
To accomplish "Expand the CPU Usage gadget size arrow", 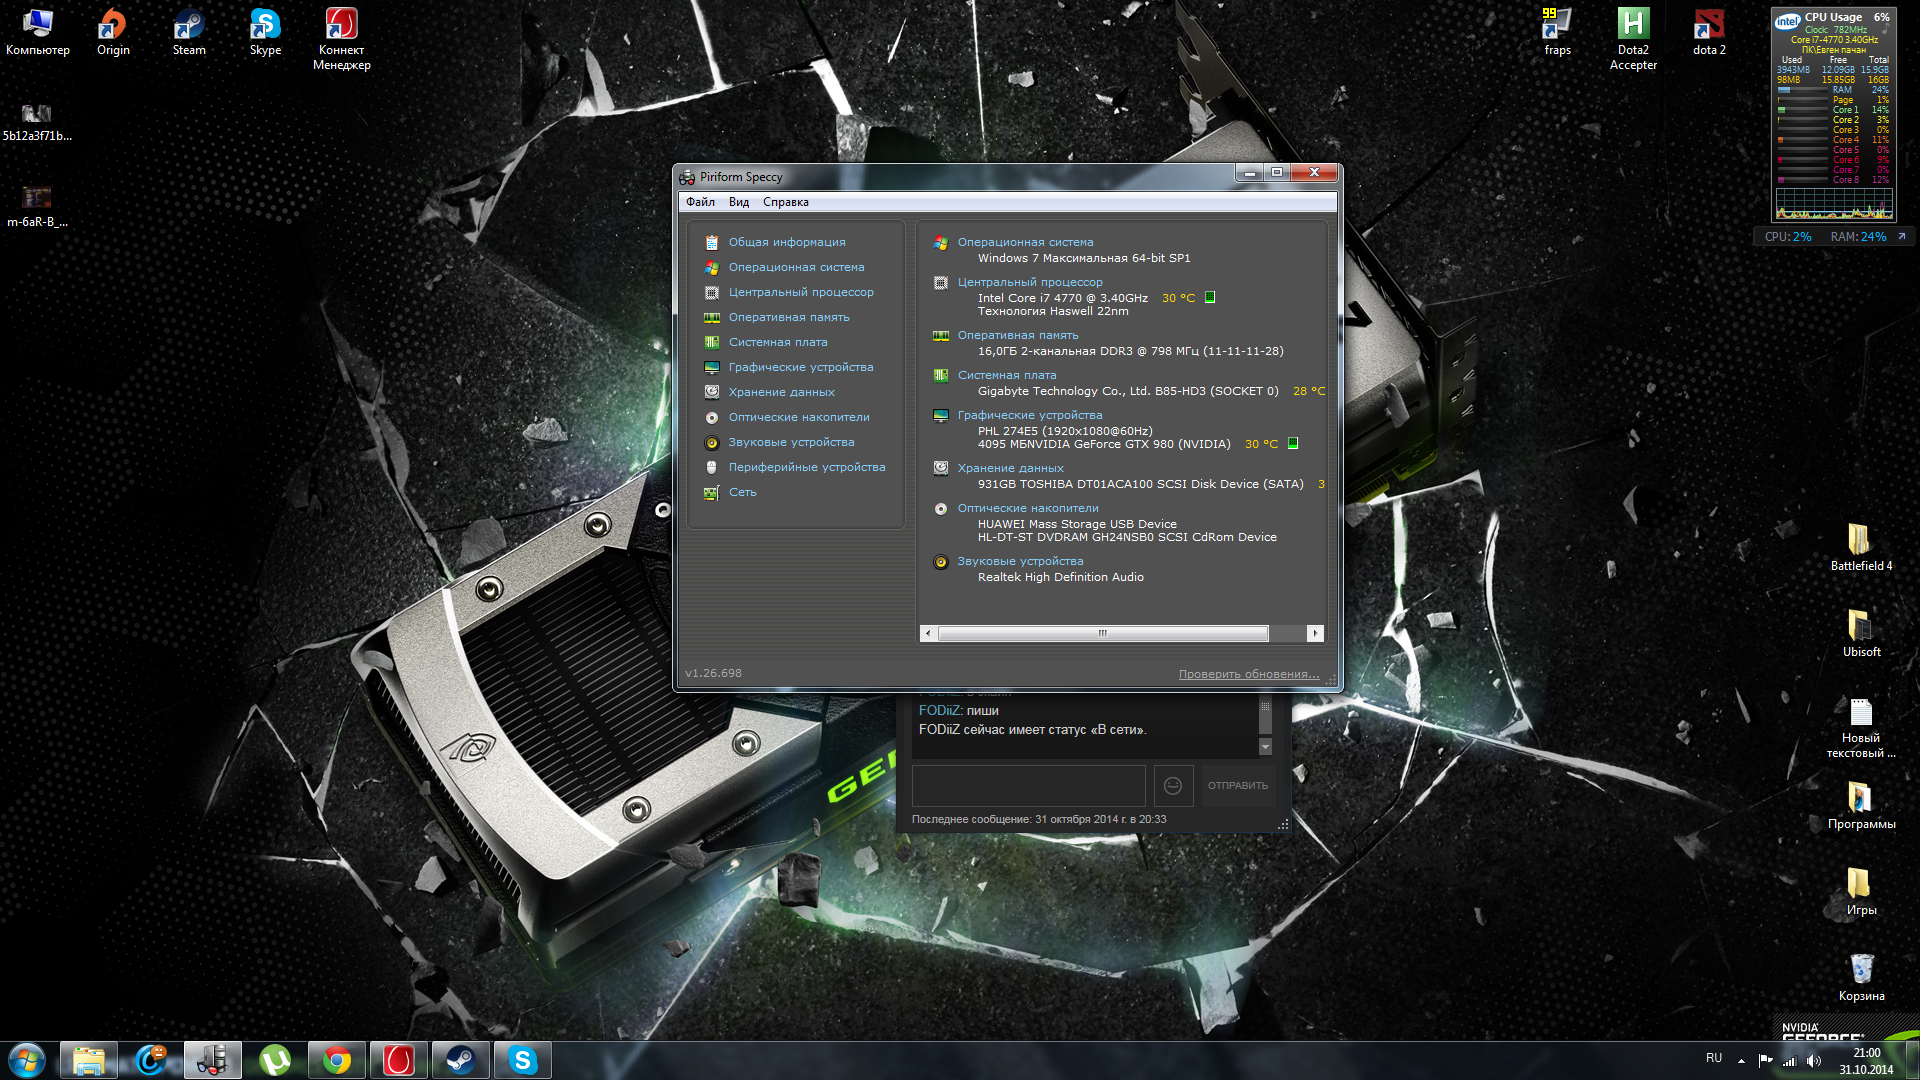I will point(1901,237).
